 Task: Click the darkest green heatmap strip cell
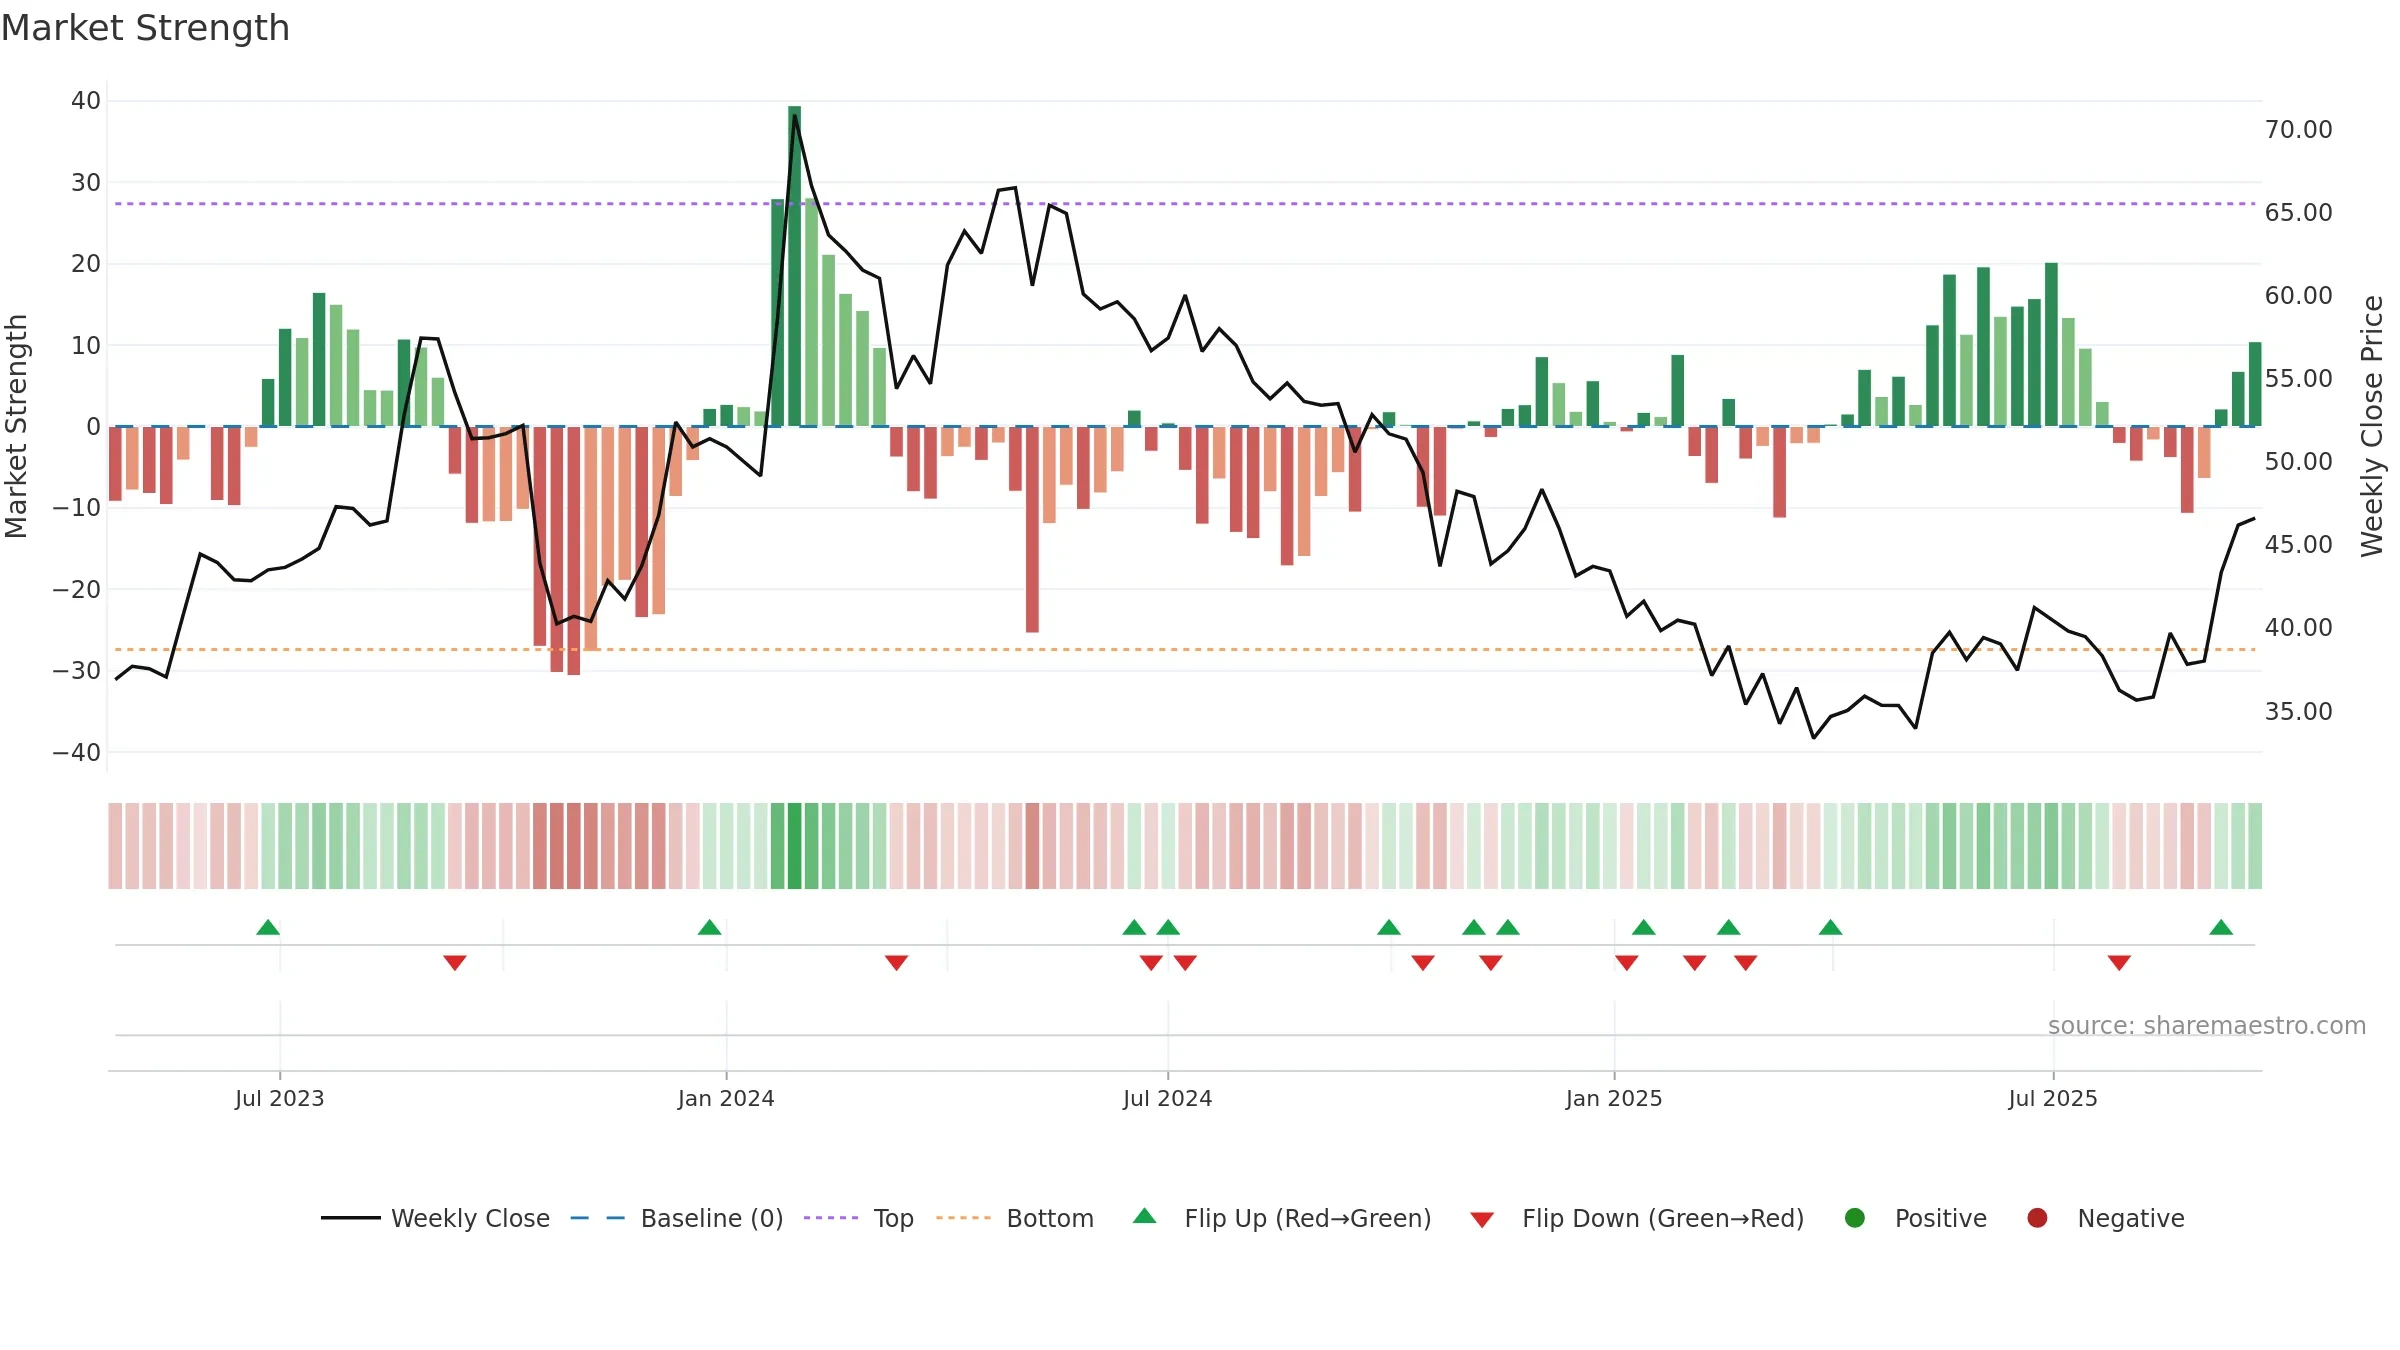(x=794, y=846)
